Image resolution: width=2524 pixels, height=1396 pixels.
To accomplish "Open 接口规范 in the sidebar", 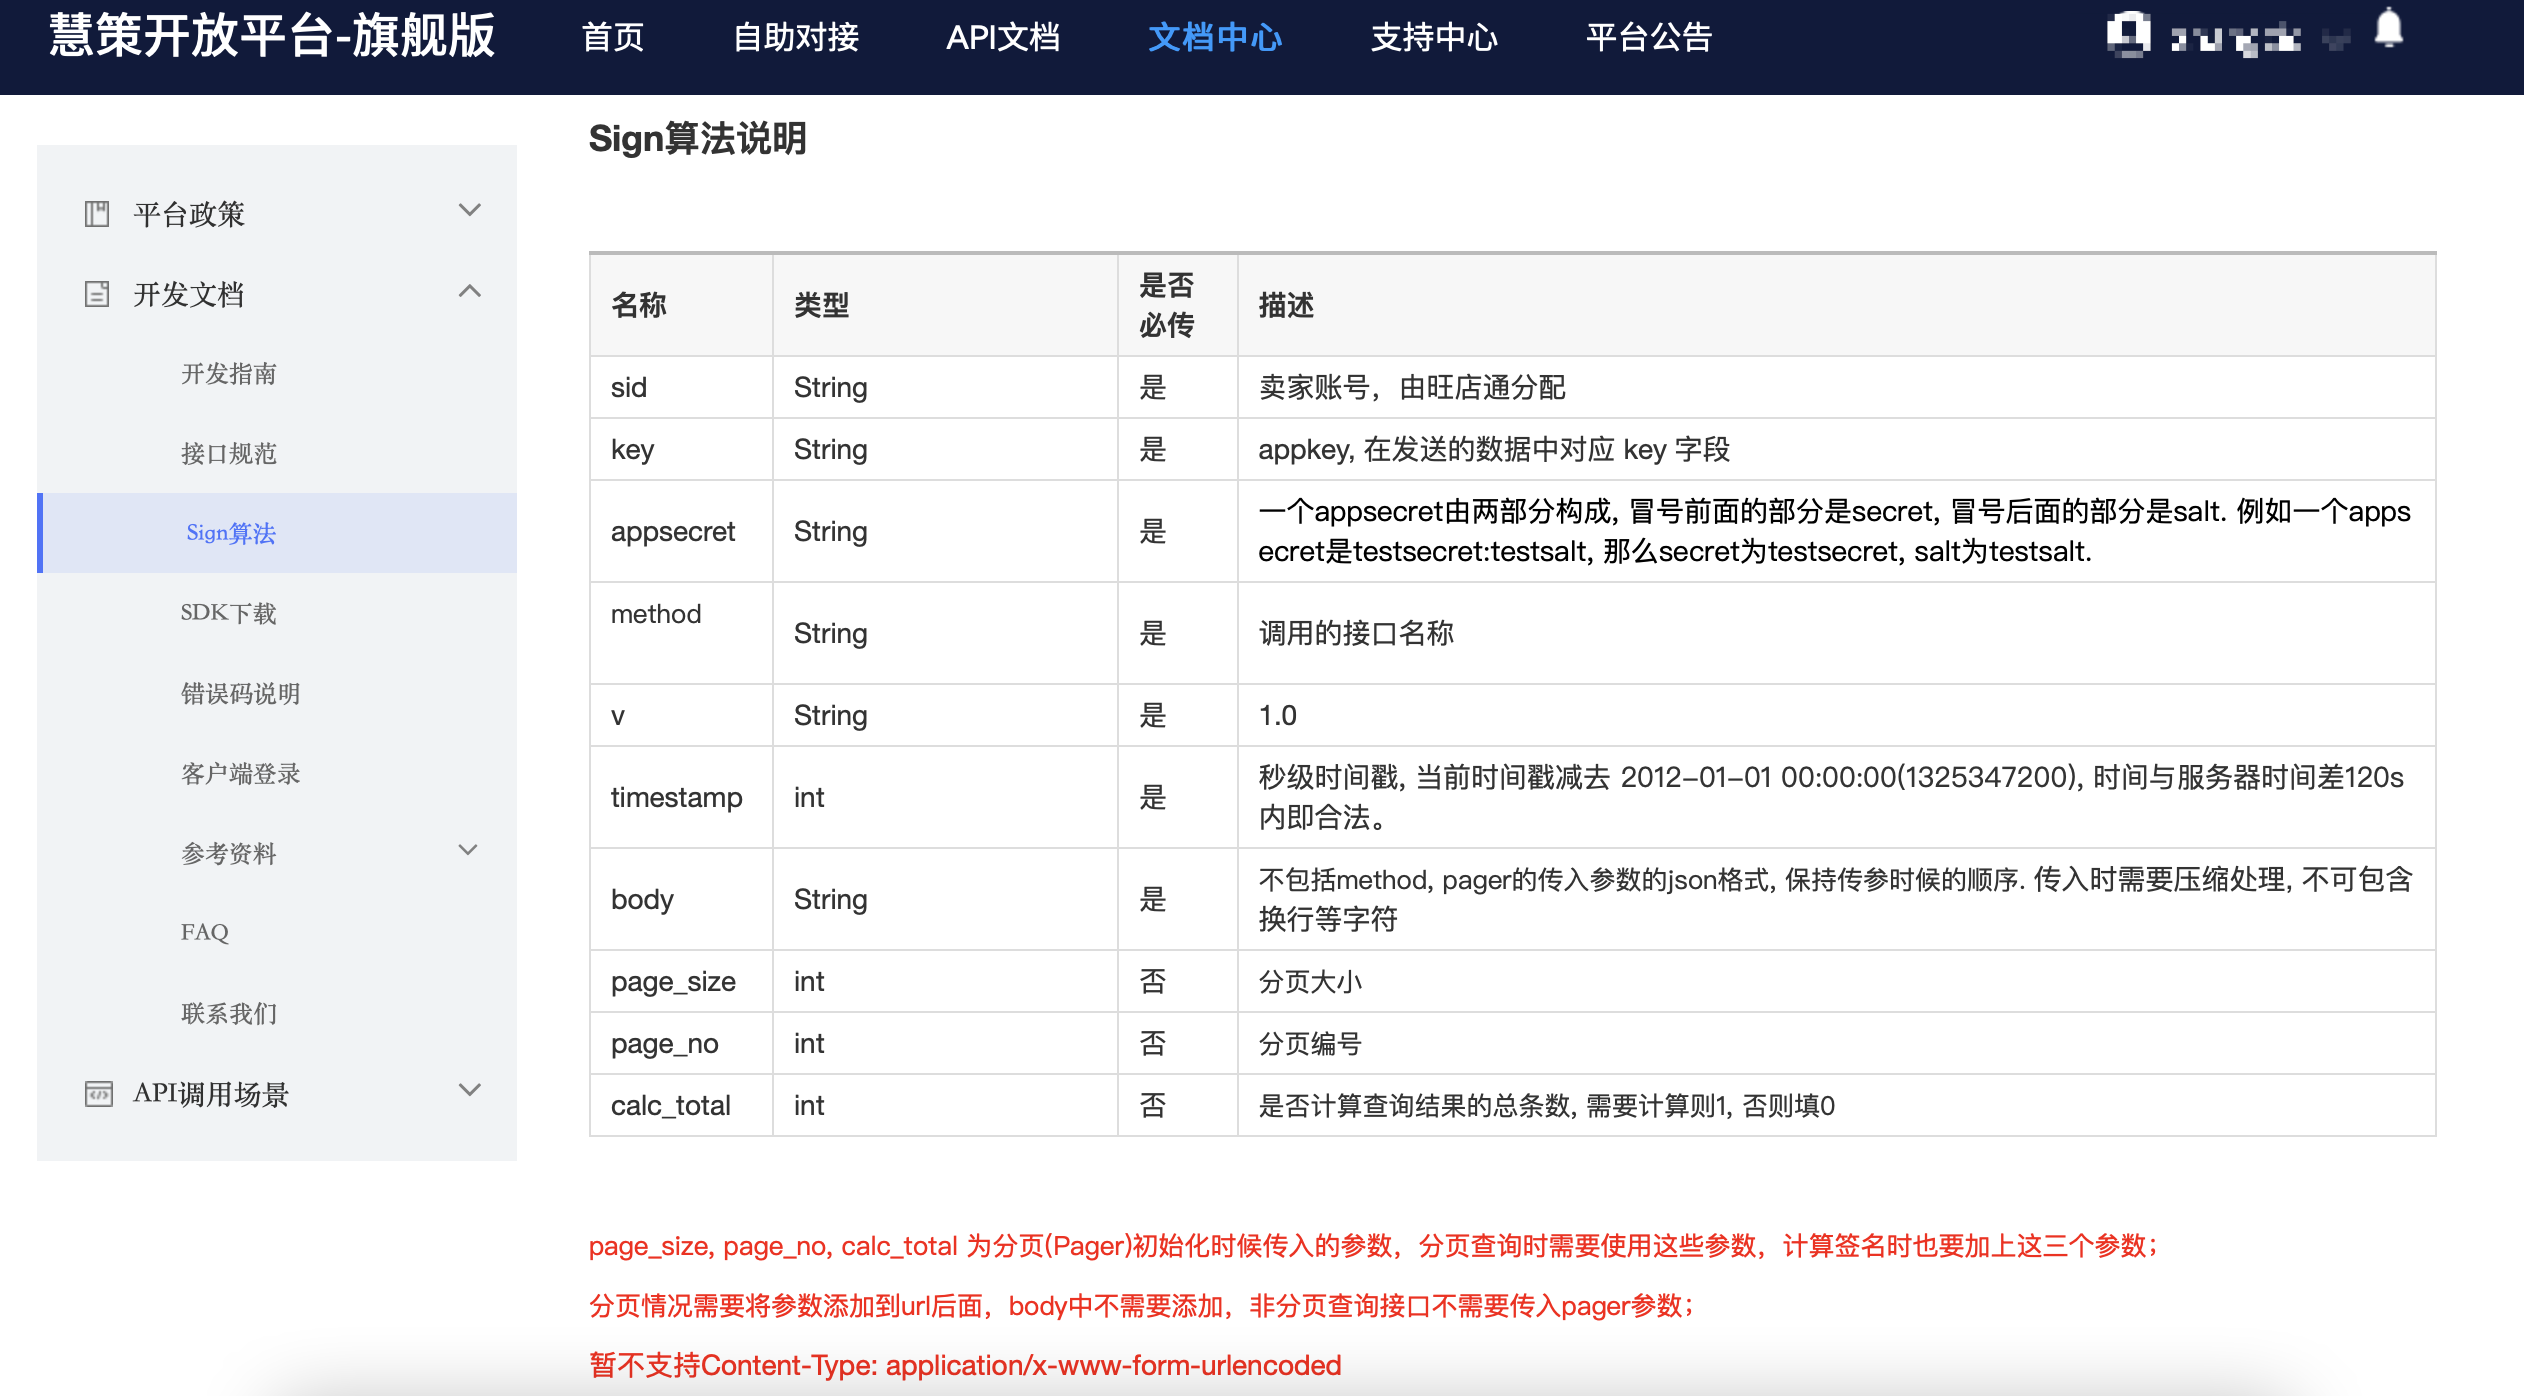I will pyautogui.click(x=229, y=454).
